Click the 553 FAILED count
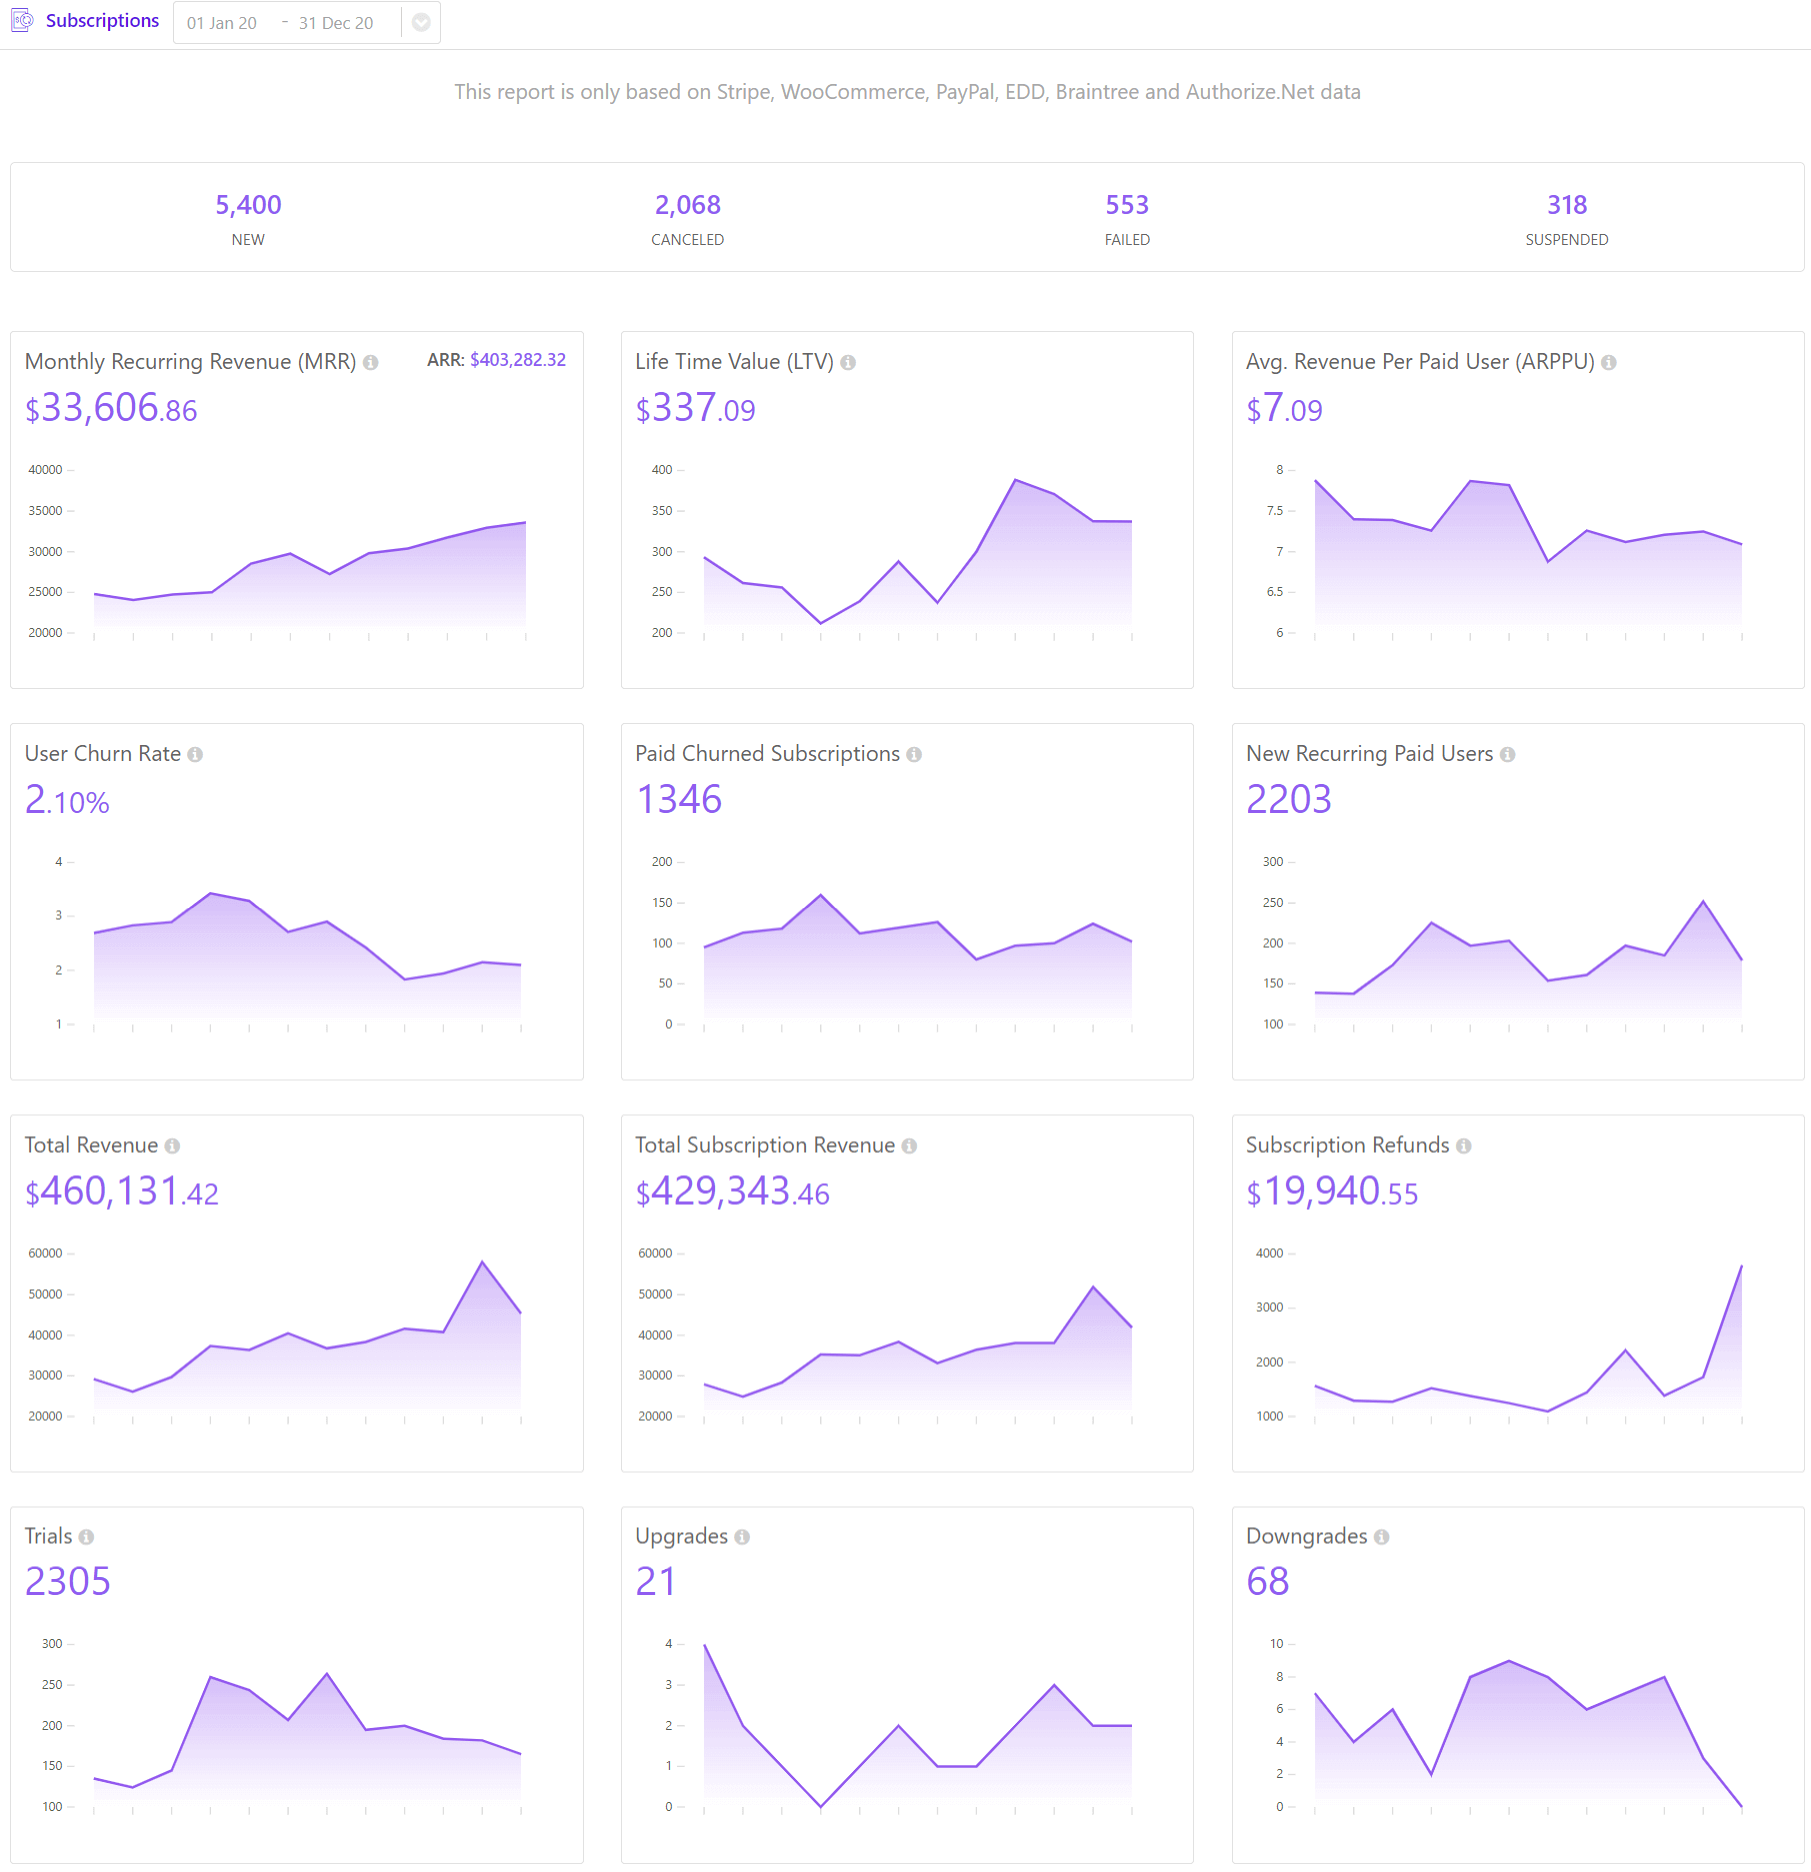Image resolution: width=1811 pixels, height=1872 pixels. click(1127, 205)
